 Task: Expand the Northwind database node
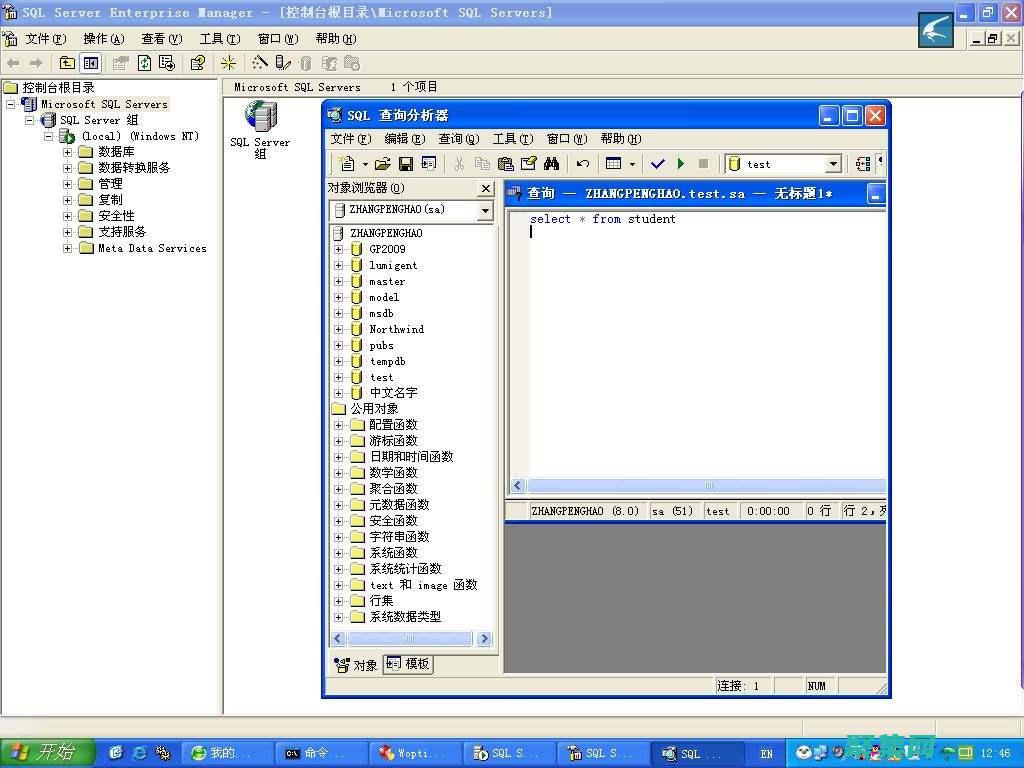(338, 329)
